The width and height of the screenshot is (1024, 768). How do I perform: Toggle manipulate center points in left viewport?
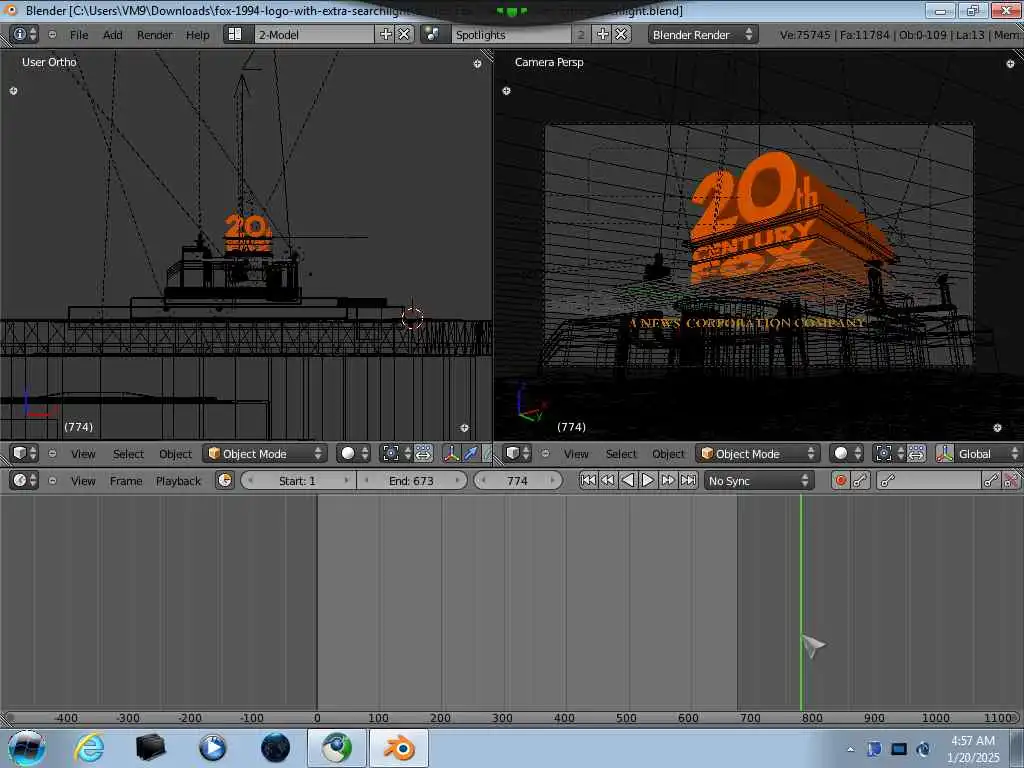[423, 453]
